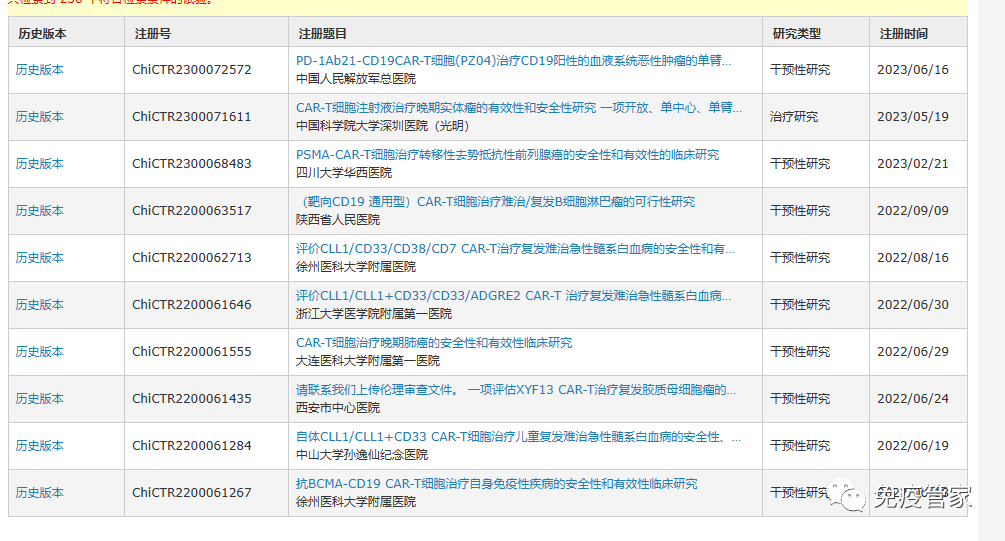1005x541 pixels.
Task: Click the date 2022/08/16
Action: pyautogui.click(x=913, y=258)
